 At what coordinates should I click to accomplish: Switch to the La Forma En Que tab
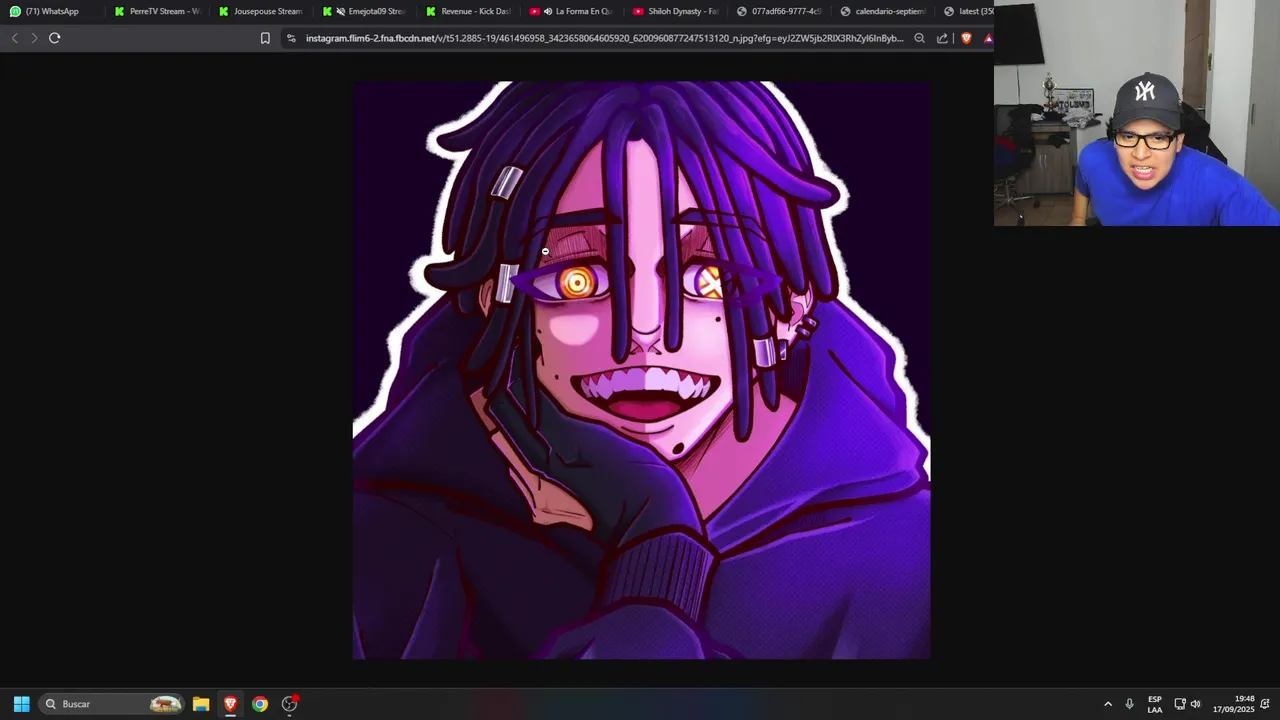click(573, 11)
